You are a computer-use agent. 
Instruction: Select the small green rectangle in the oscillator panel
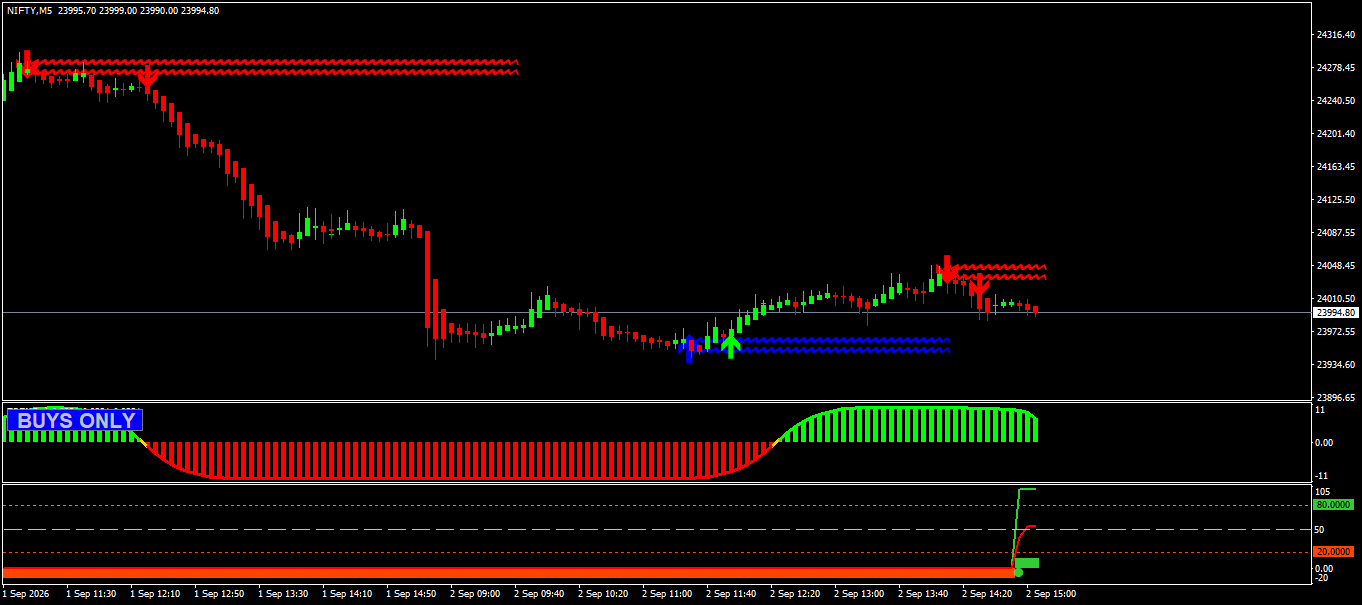tap(1028, 563)
